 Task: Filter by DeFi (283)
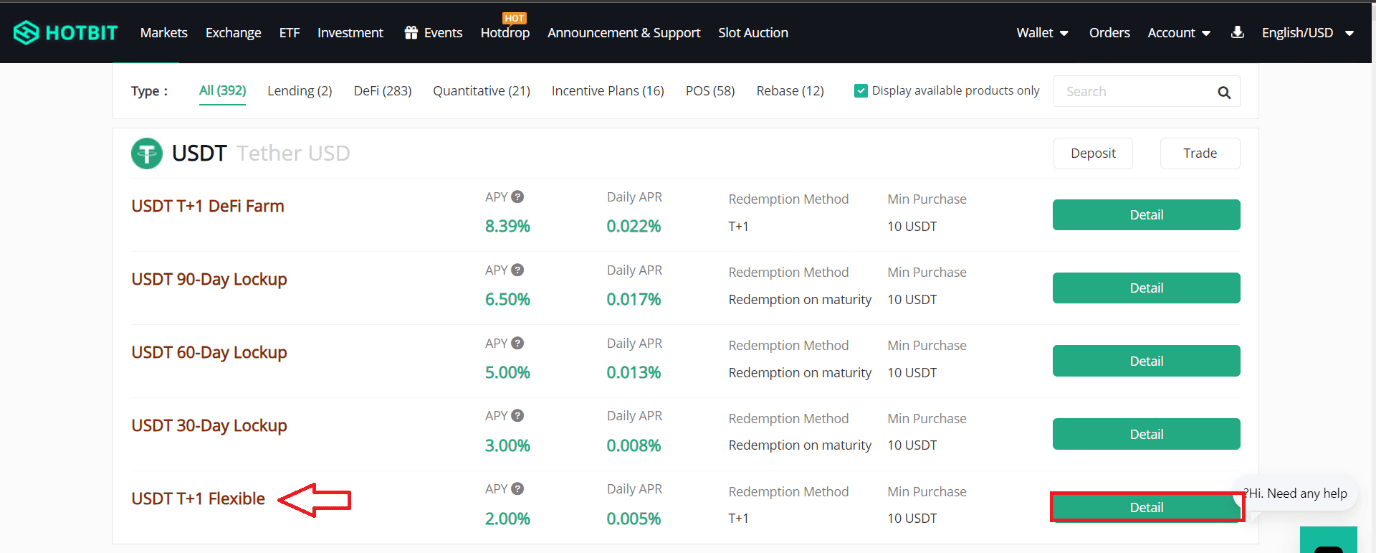[383, 90]
